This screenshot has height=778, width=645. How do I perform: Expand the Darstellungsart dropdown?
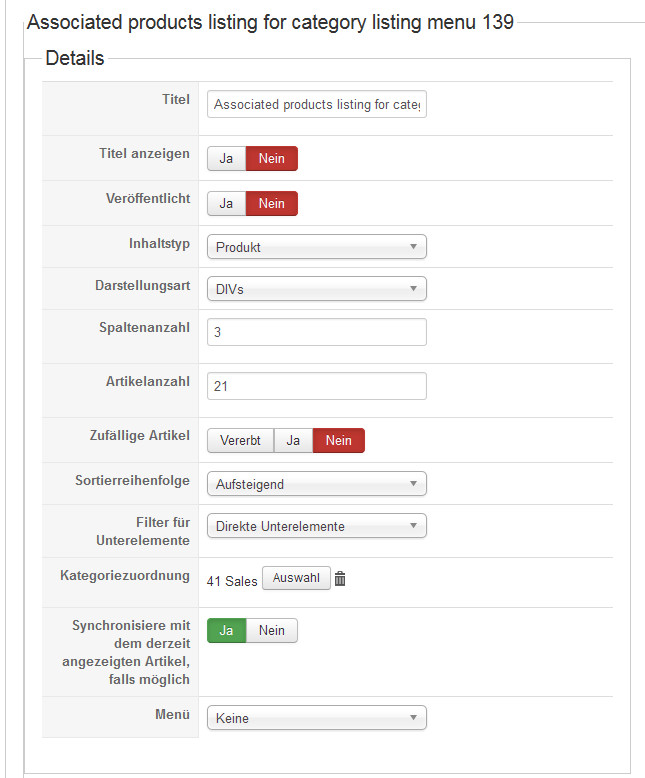[316, 289]
